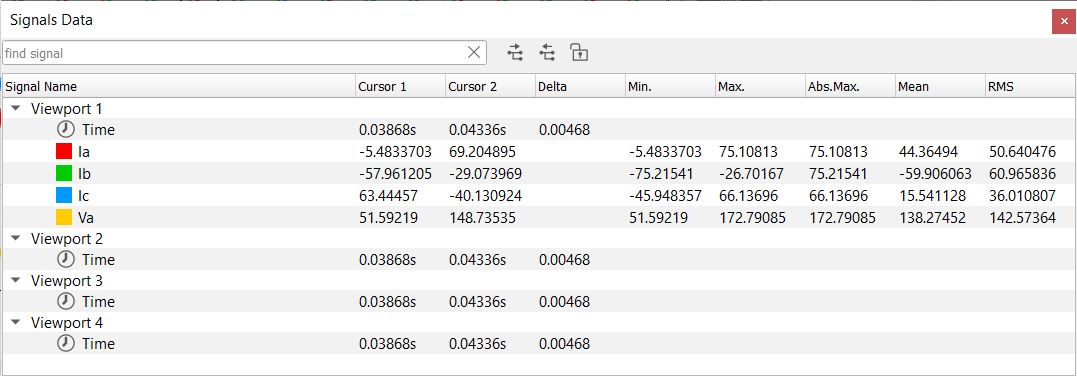Focus the find signal search field
The image size is (1077, 376).
click(x=234, y=53)
